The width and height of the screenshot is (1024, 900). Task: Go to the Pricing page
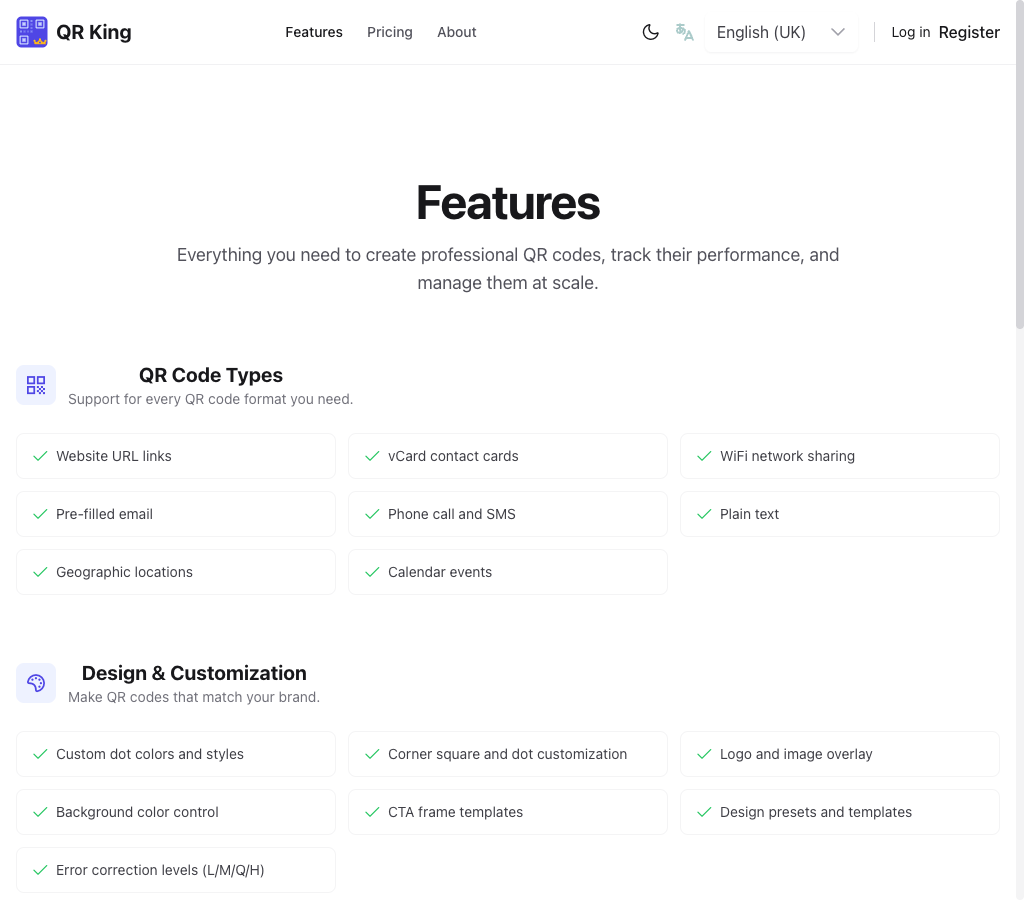390,32
